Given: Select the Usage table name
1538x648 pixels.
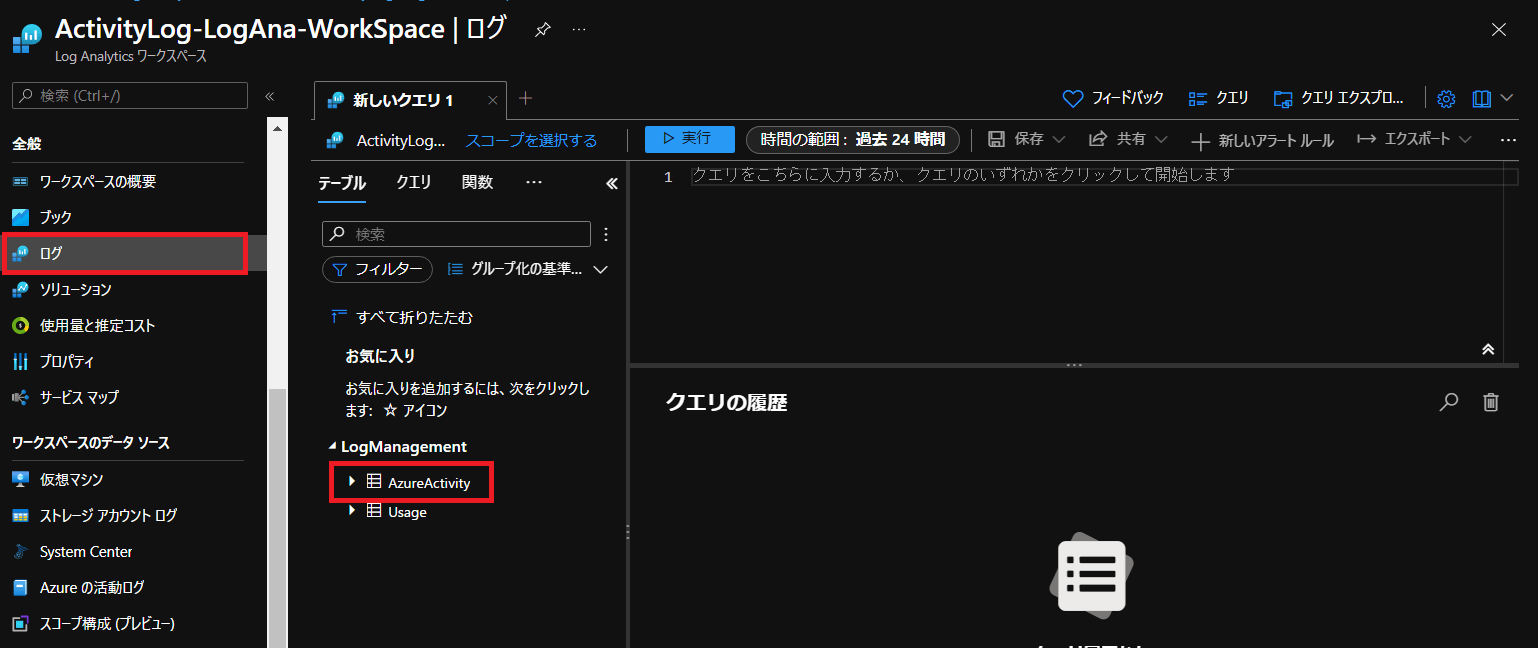Looking at the screenshot, I should (x=407, y=512).
